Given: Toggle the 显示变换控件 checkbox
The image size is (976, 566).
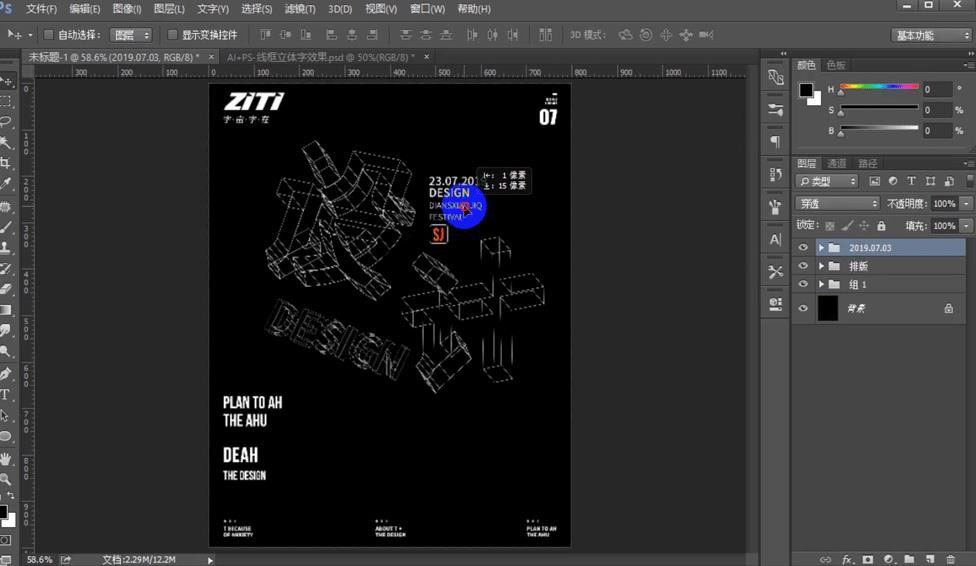Looking at the screenshot, I should [x=172, y=35].
